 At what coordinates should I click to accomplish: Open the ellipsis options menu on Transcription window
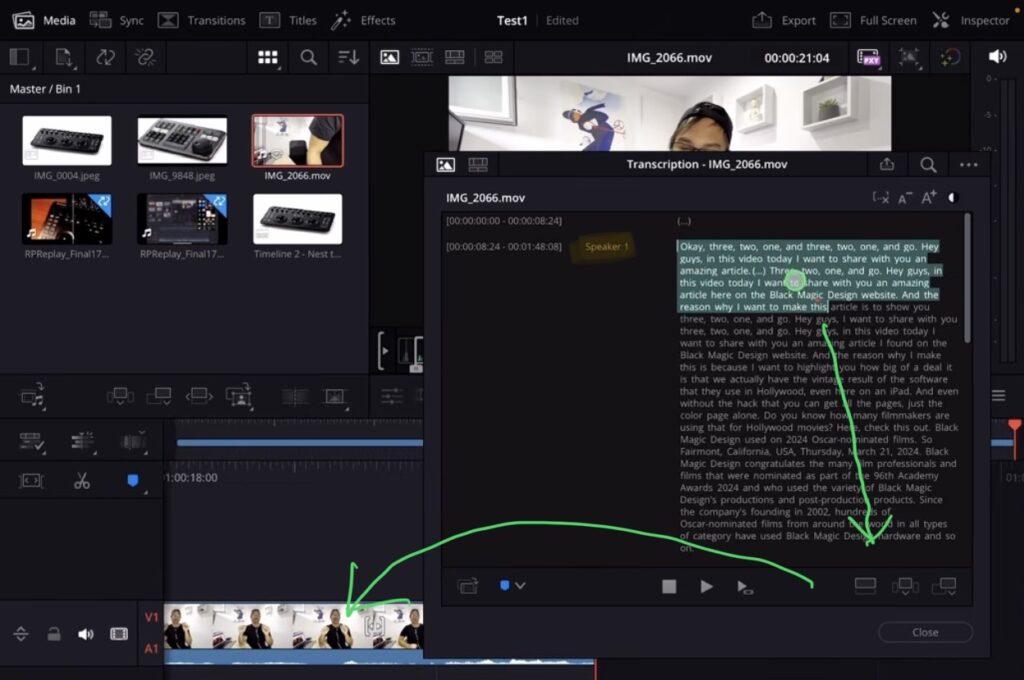coord(969,165)
